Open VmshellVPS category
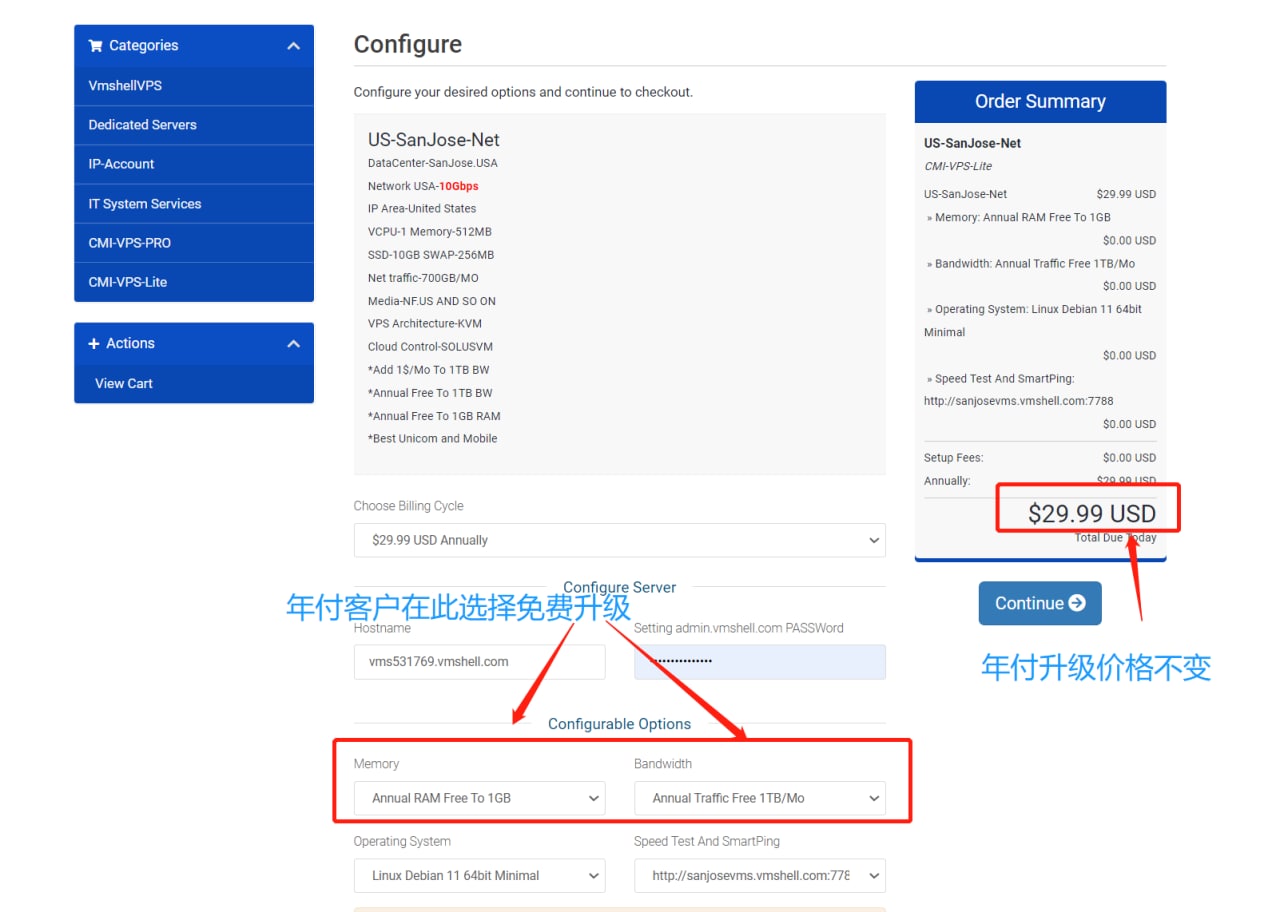The height and width of the screenshot is (912, 1280). (x=125, y=86)
